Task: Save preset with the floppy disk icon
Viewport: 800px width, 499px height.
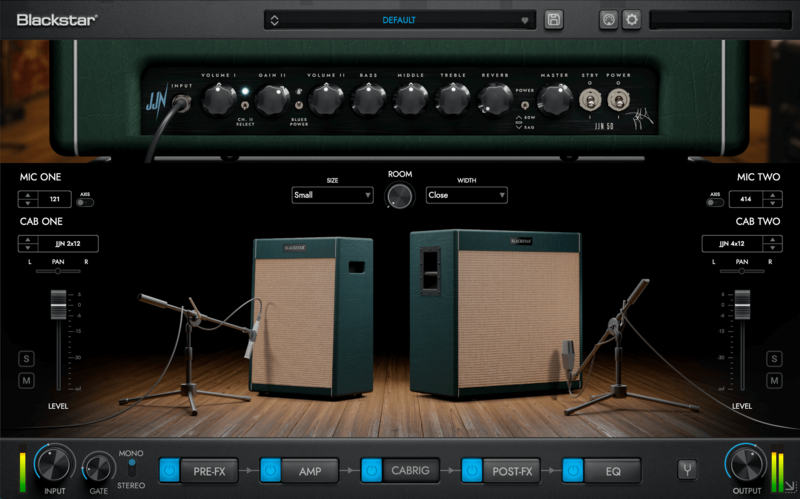Action: point(554,20)
